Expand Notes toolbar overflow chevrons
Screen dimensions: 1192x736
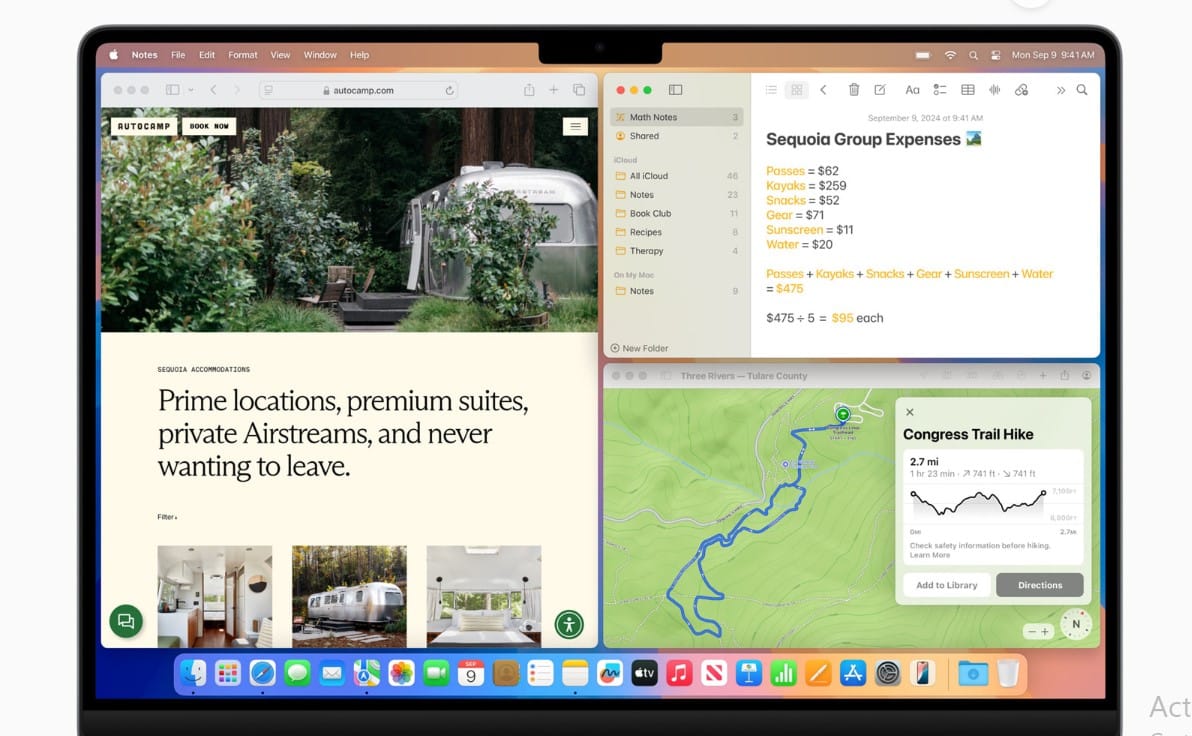pyautogui.click(x=1060, y=90)
